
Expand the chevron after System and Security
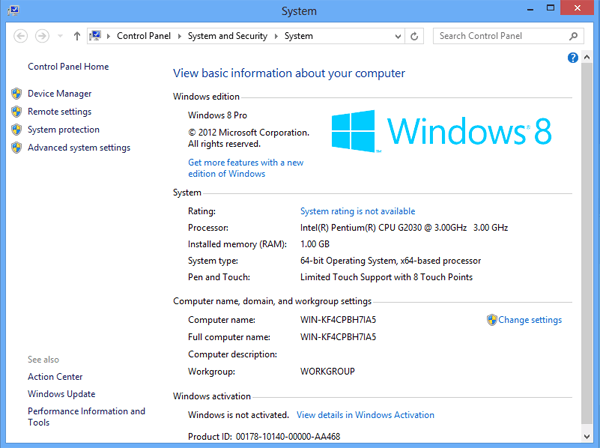276,36
